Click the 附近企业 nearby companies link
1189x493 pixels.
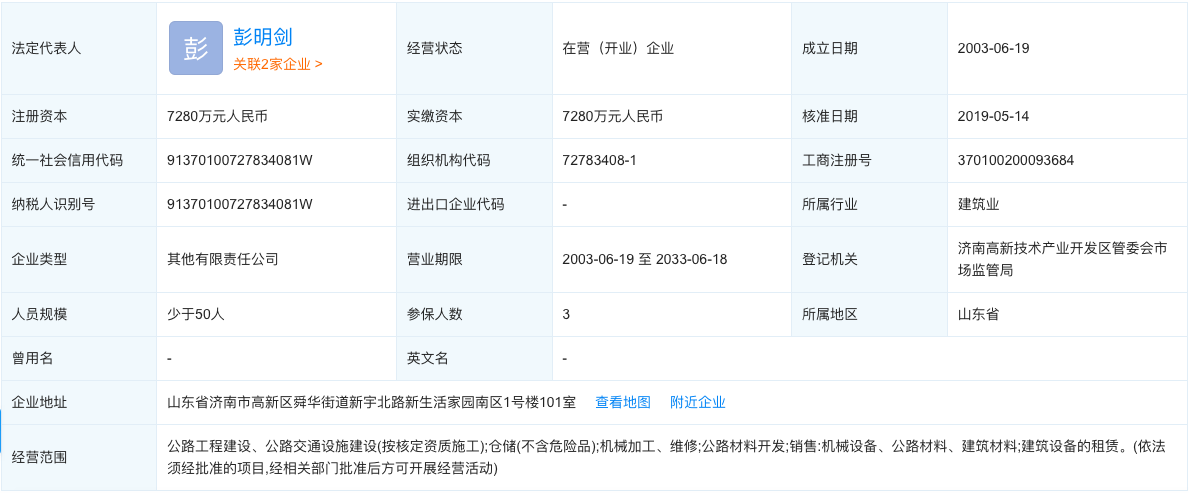pyautogui.click(x=697, y=402)
